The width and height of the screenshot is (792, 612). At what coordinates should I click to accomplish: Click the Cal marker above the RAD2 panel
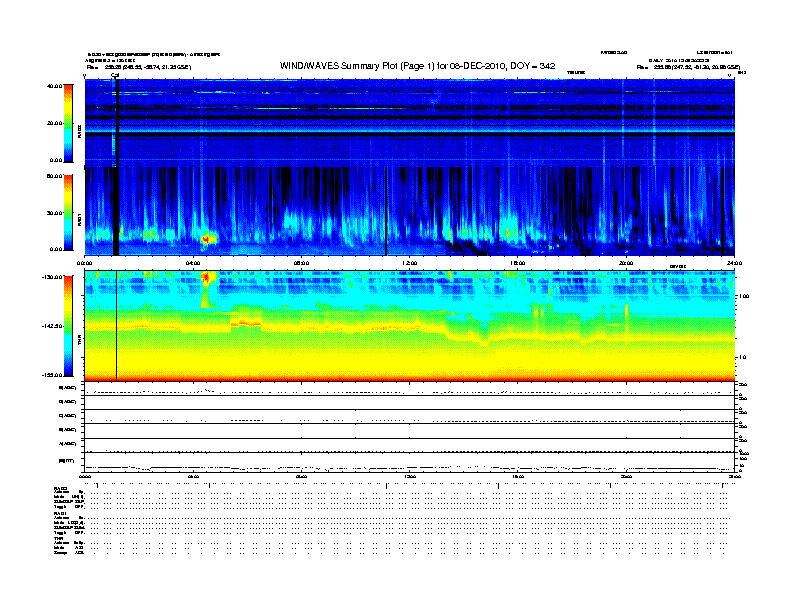(115, 75)
